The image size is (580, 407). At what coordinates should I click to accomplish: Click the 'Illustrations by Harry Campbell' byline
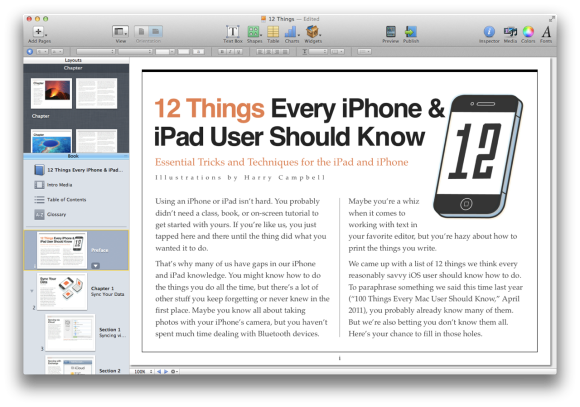click(x=240, y=178)
